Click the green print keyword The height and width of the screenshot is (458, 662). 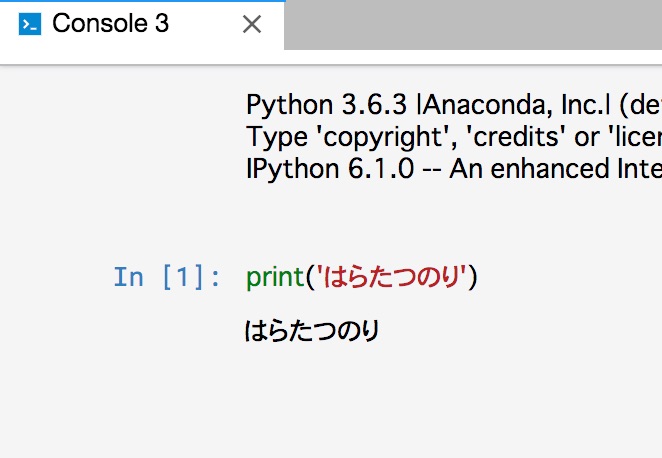pos(275,277)
